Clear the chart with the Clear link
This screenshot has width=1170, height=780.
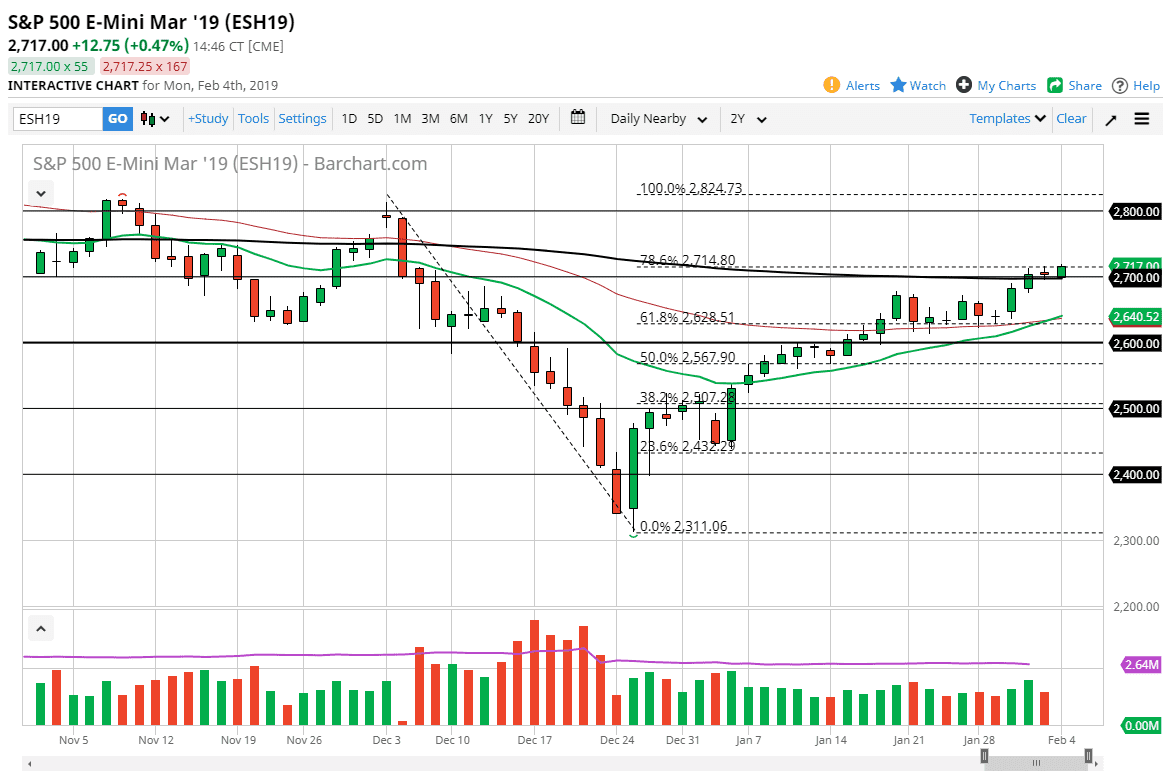[x=1071, y=118]
